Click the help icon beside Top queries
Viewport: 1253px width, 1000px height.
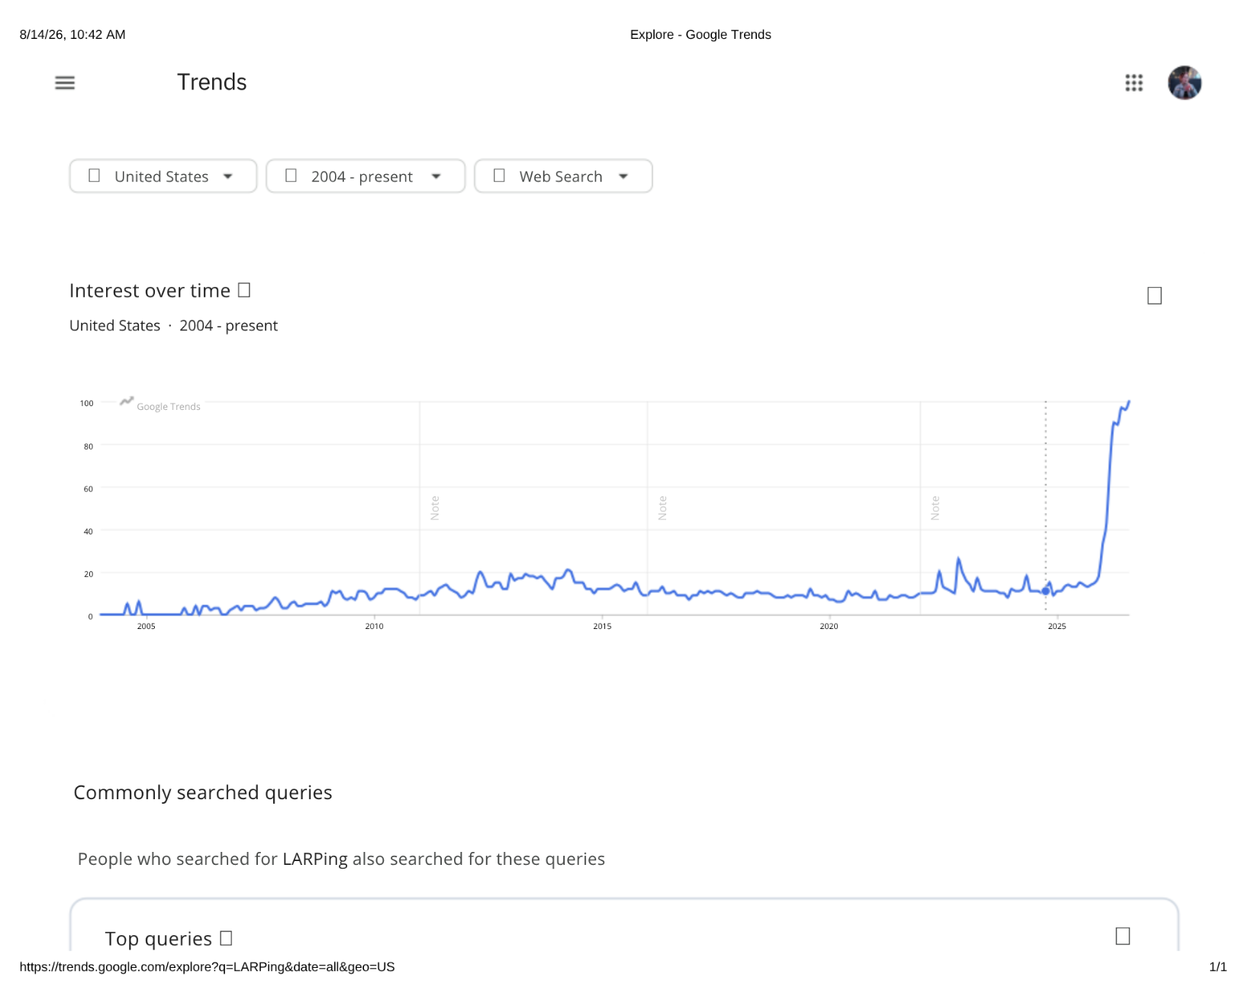pyautogui.click(x=226, y=938)
